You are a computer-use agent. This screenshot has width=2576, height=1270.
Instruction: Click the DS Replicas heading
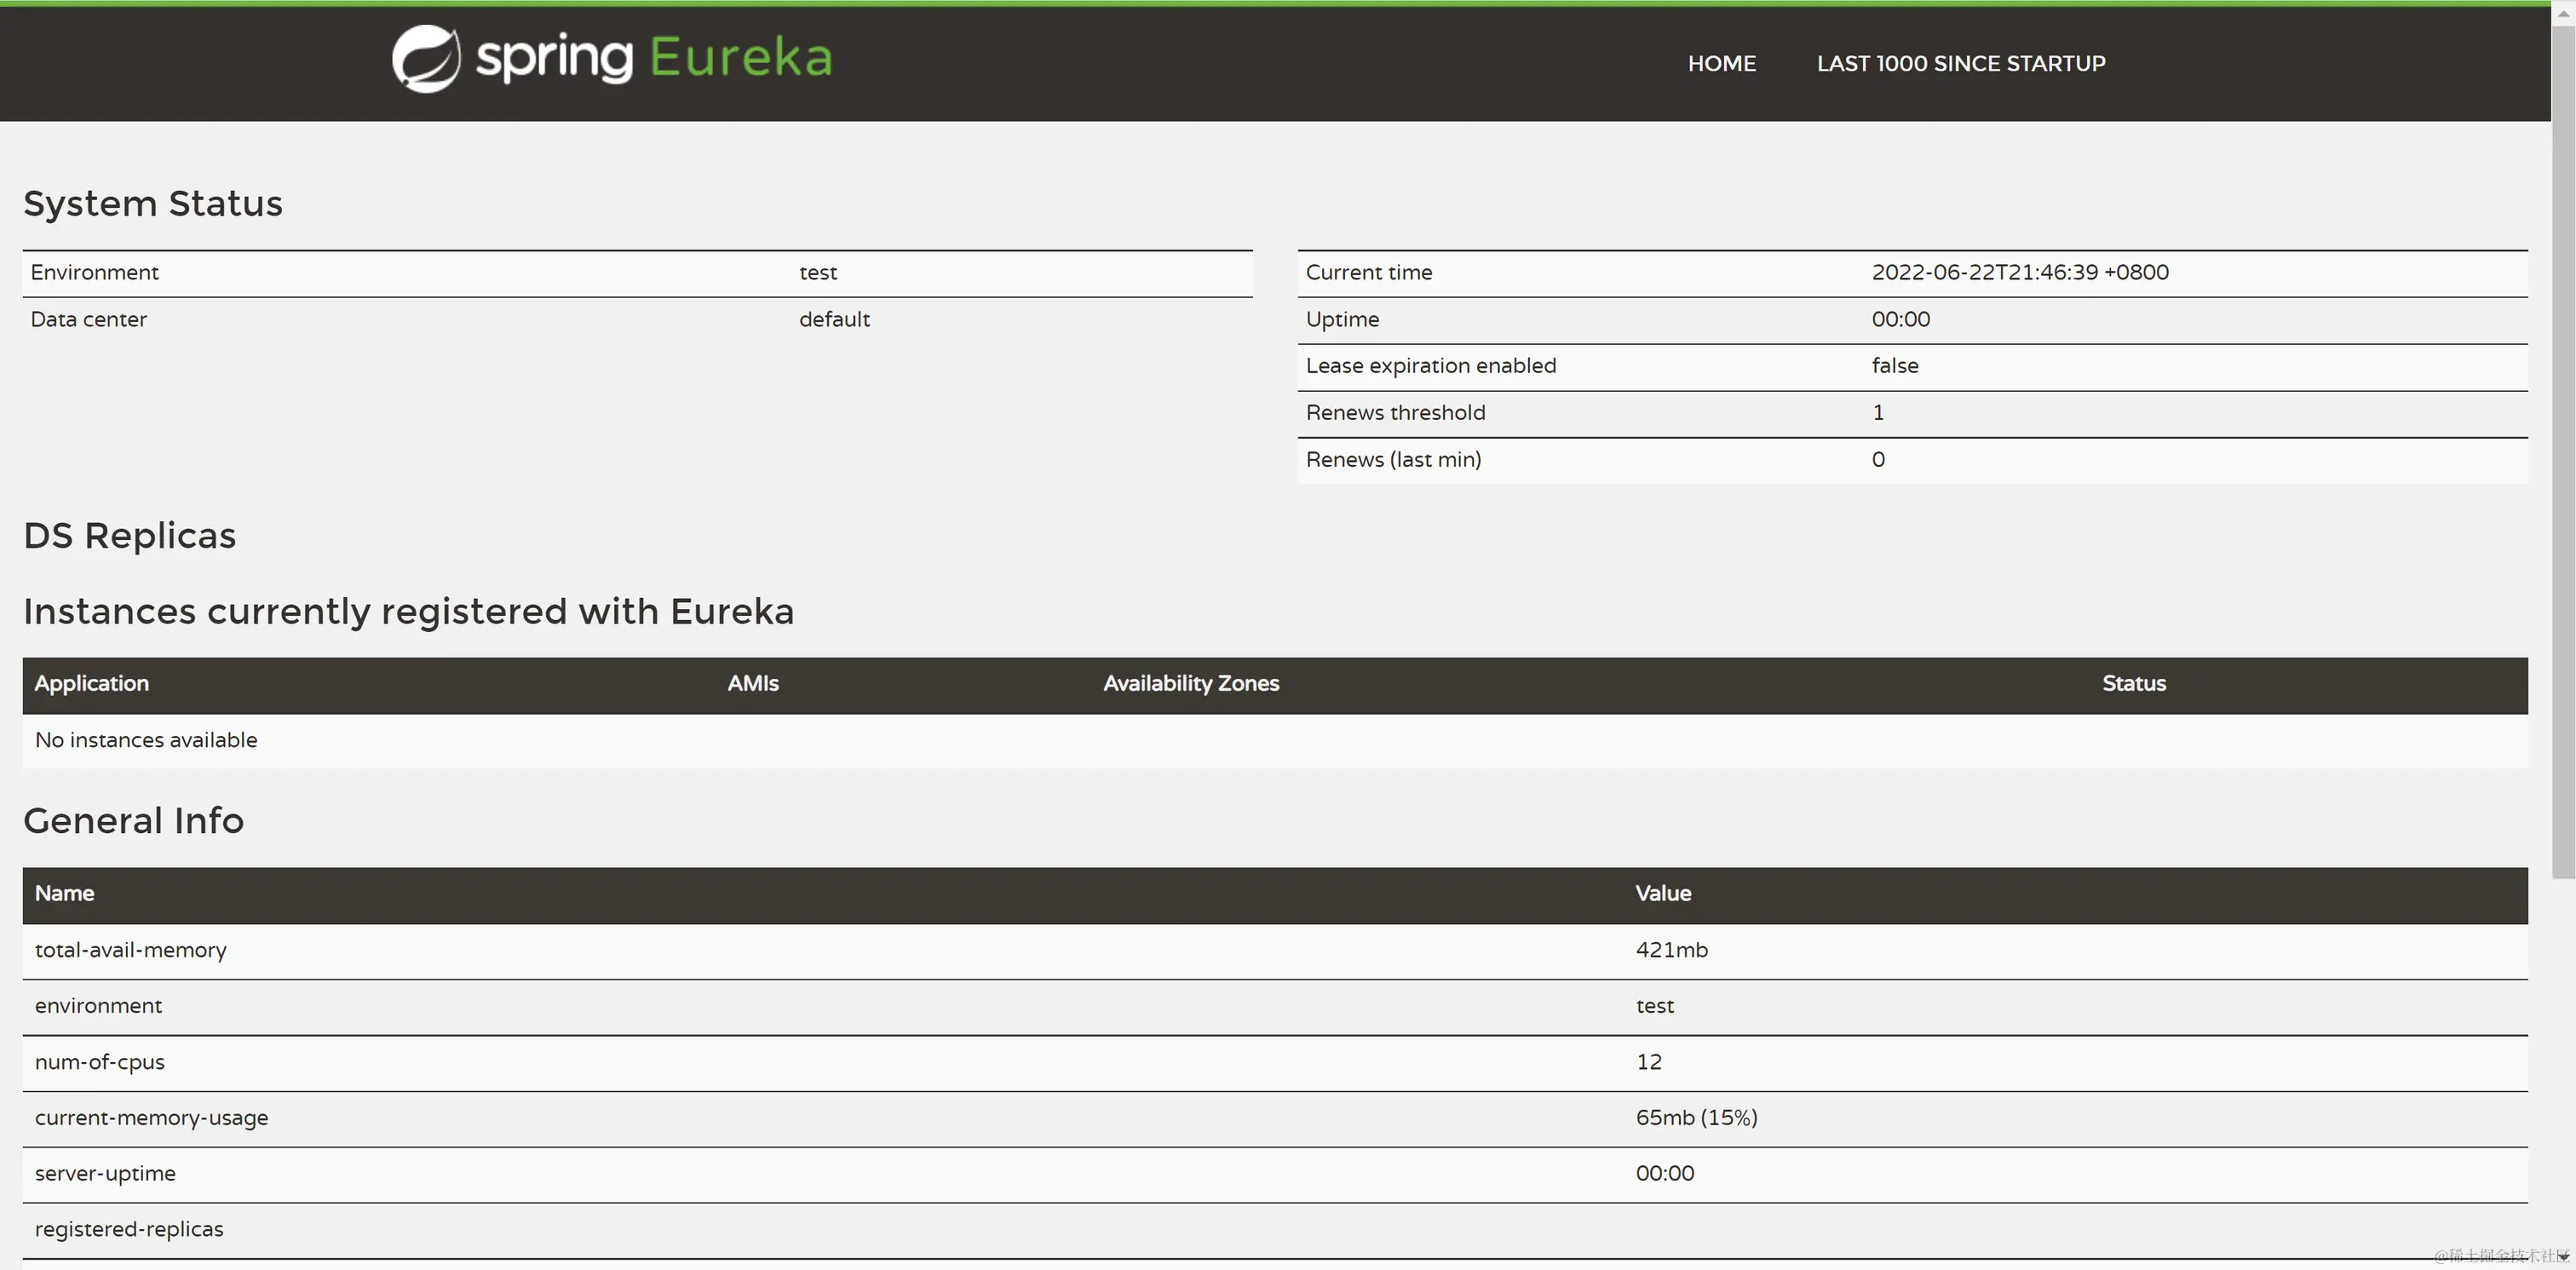click(130, 536)
